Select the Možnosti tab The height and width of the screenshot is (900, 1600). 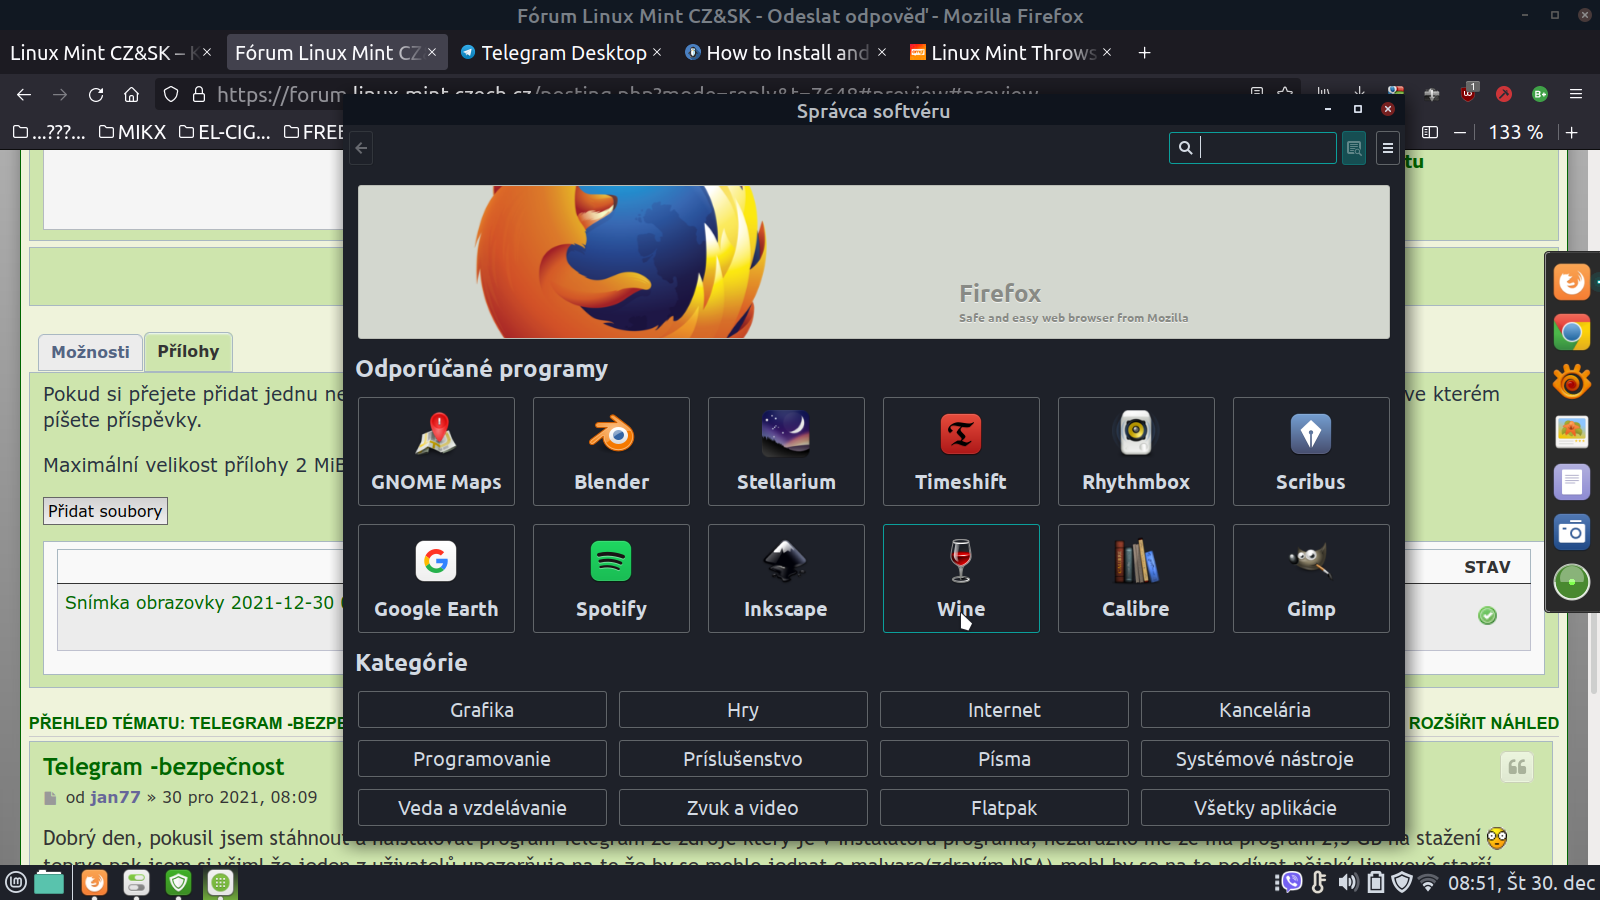tap(90, 352)
